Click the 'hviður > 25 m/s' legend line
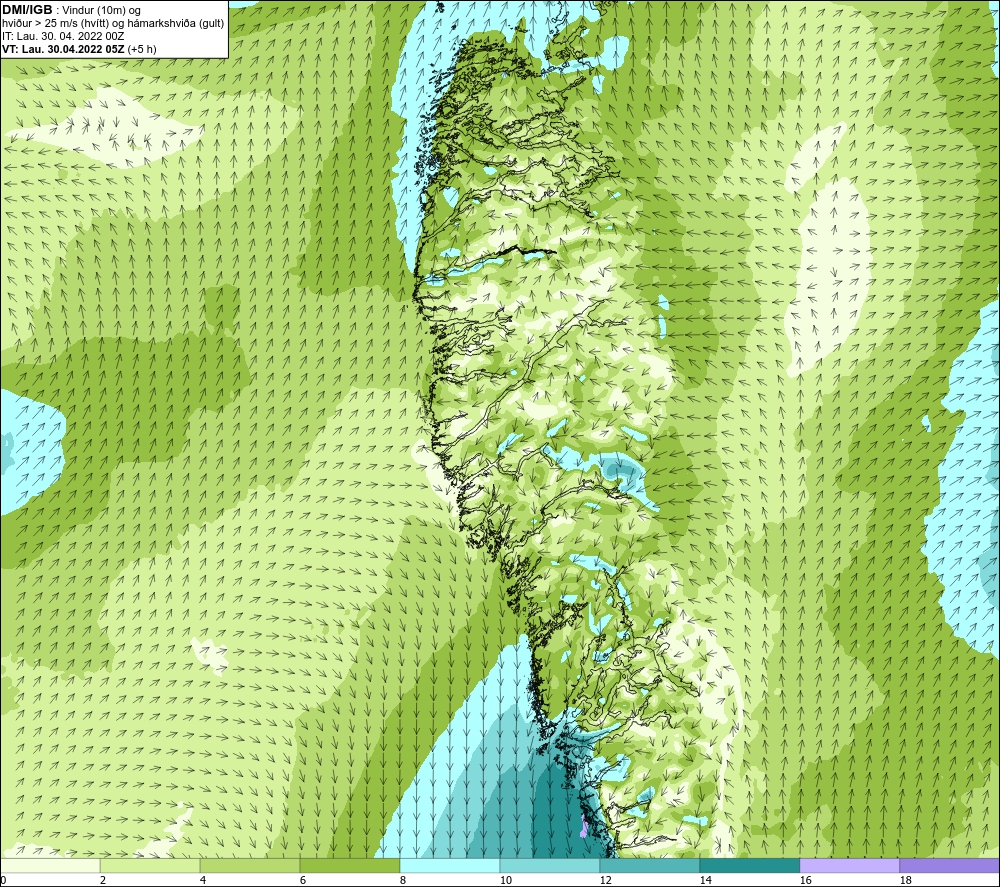 114,24
